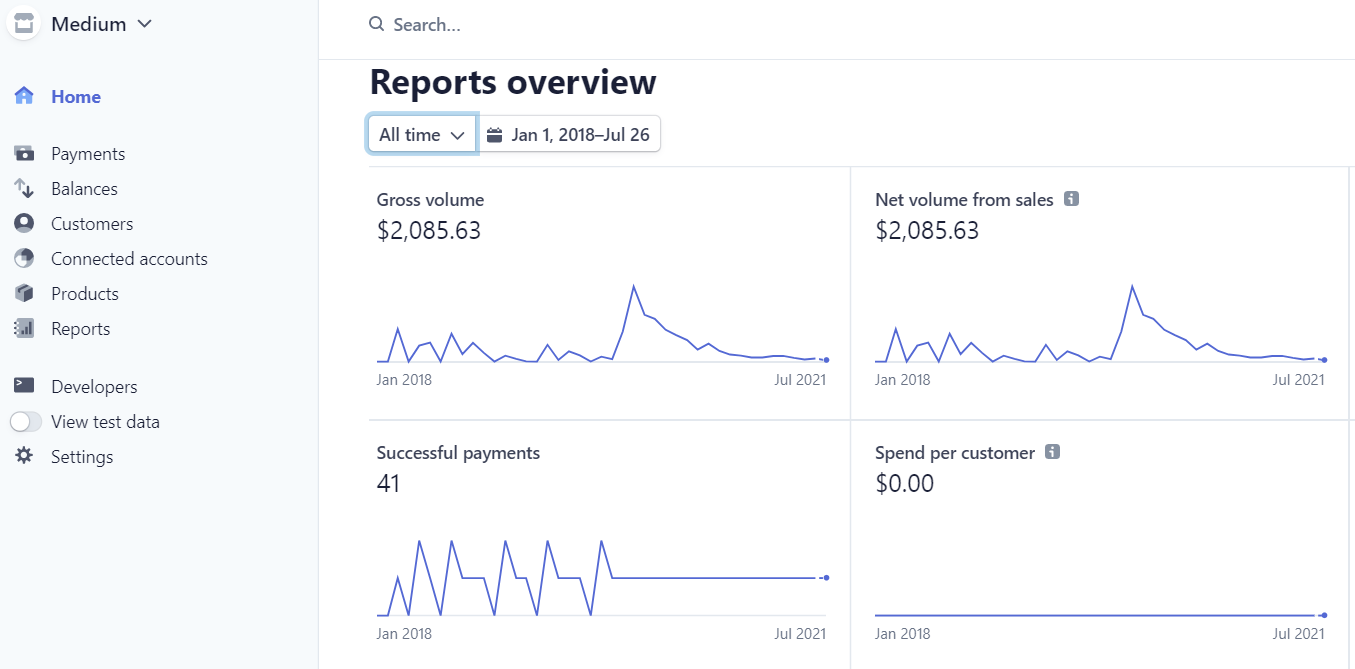
Task: Click info icon beside Spend per customer
Action: 1052,453
